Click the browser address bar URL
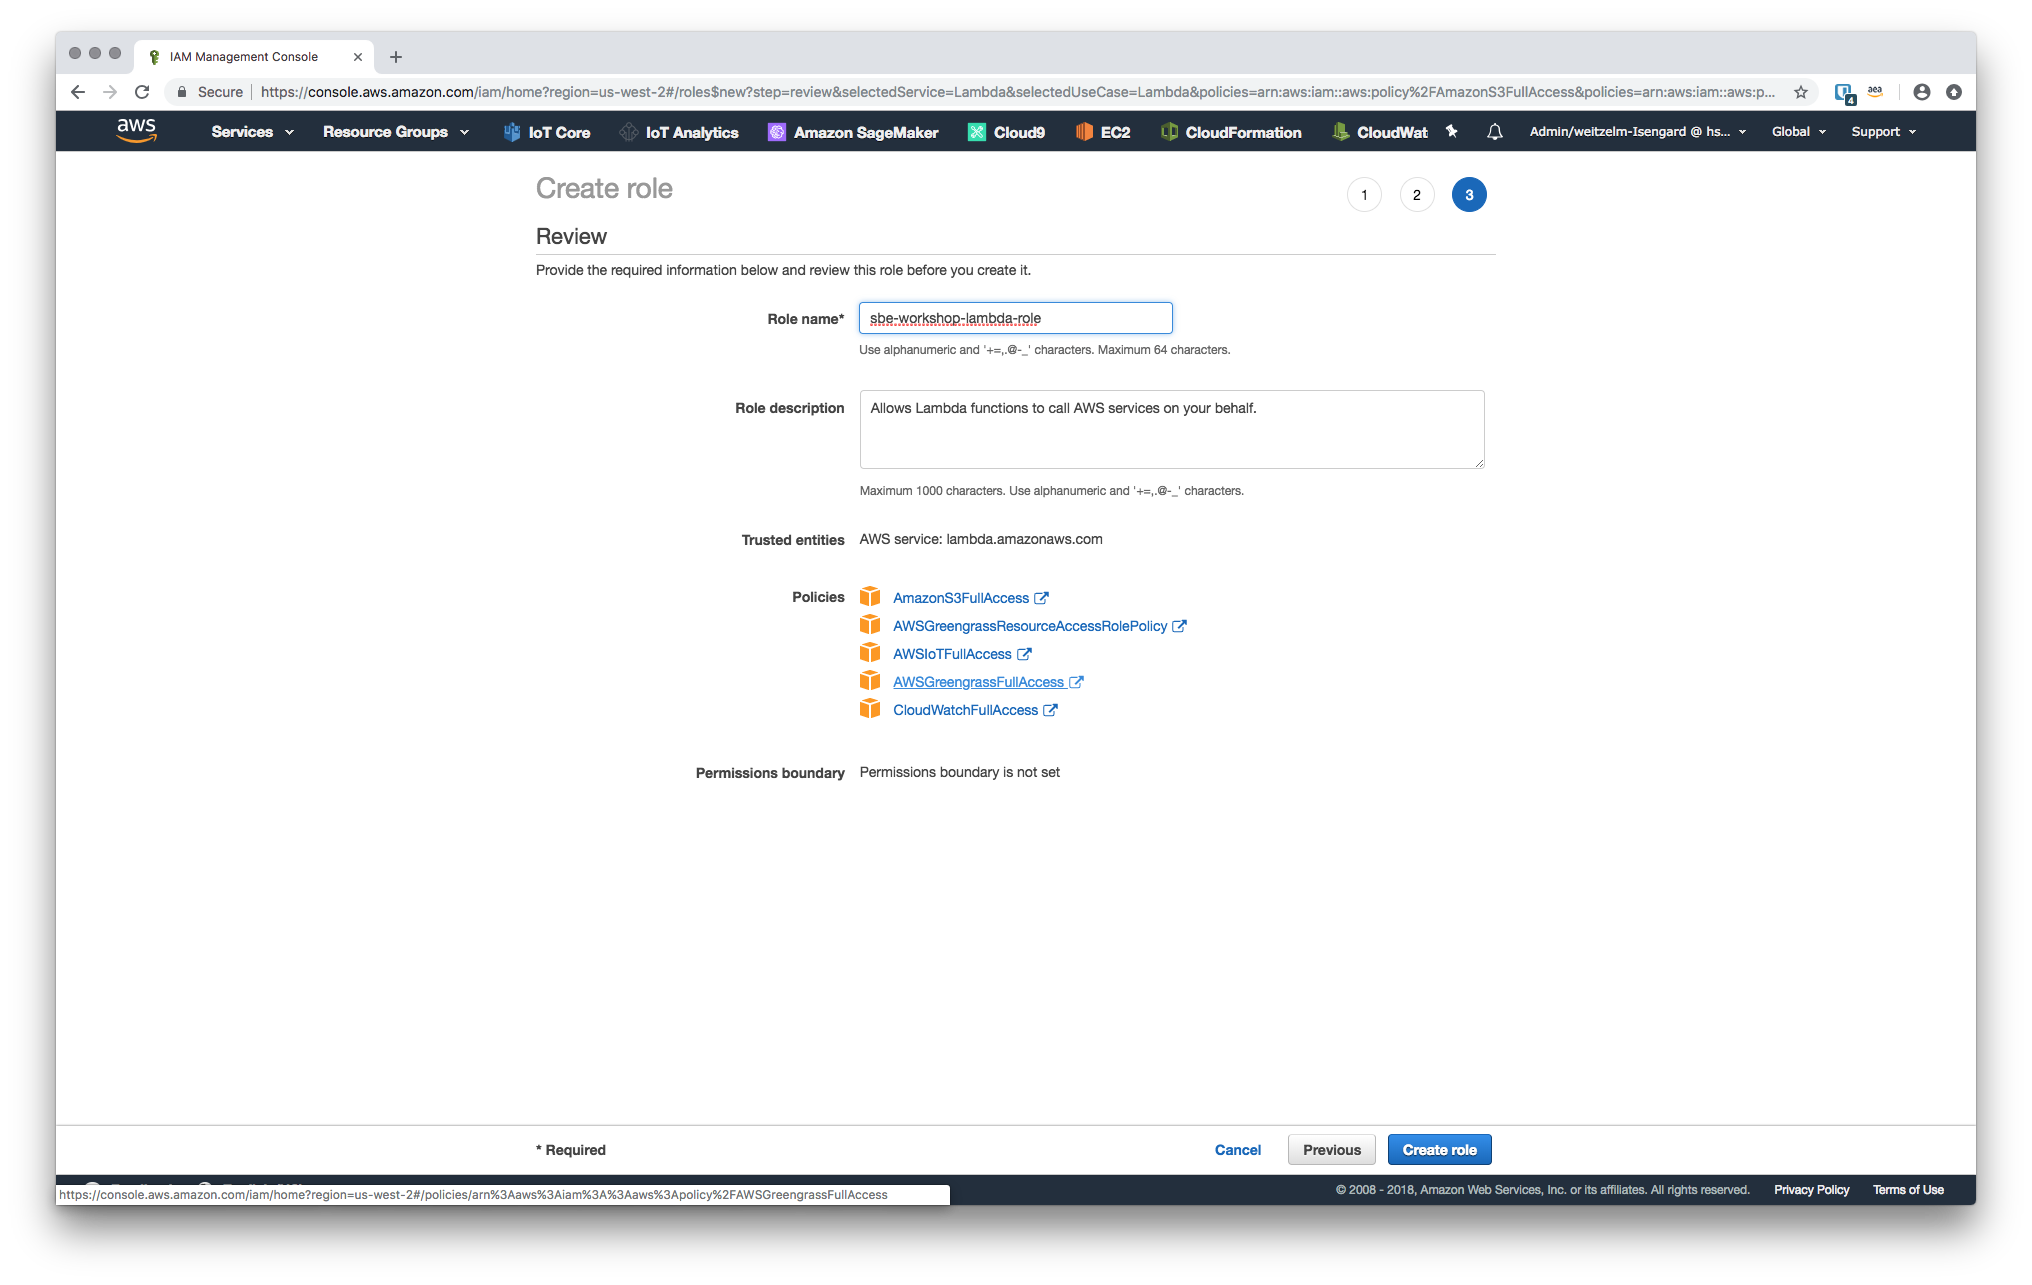 pyautogui.click(x=1018, y=92)
